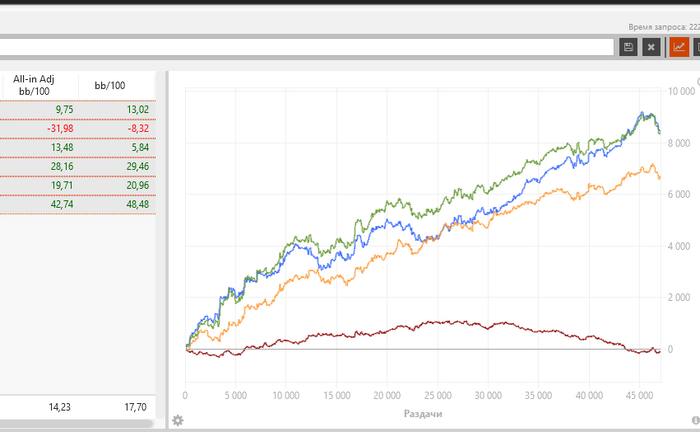
Task: Click the total value 14,23
Action: pyautogui.click(x=59, y=407)
